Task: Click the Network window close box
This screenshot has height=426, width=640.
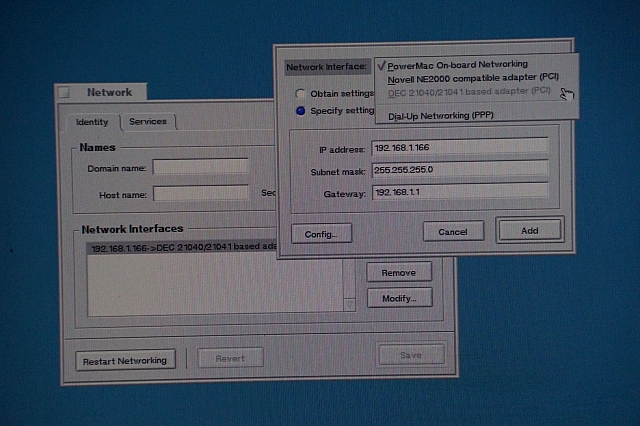Action: [x=64, y=93]
